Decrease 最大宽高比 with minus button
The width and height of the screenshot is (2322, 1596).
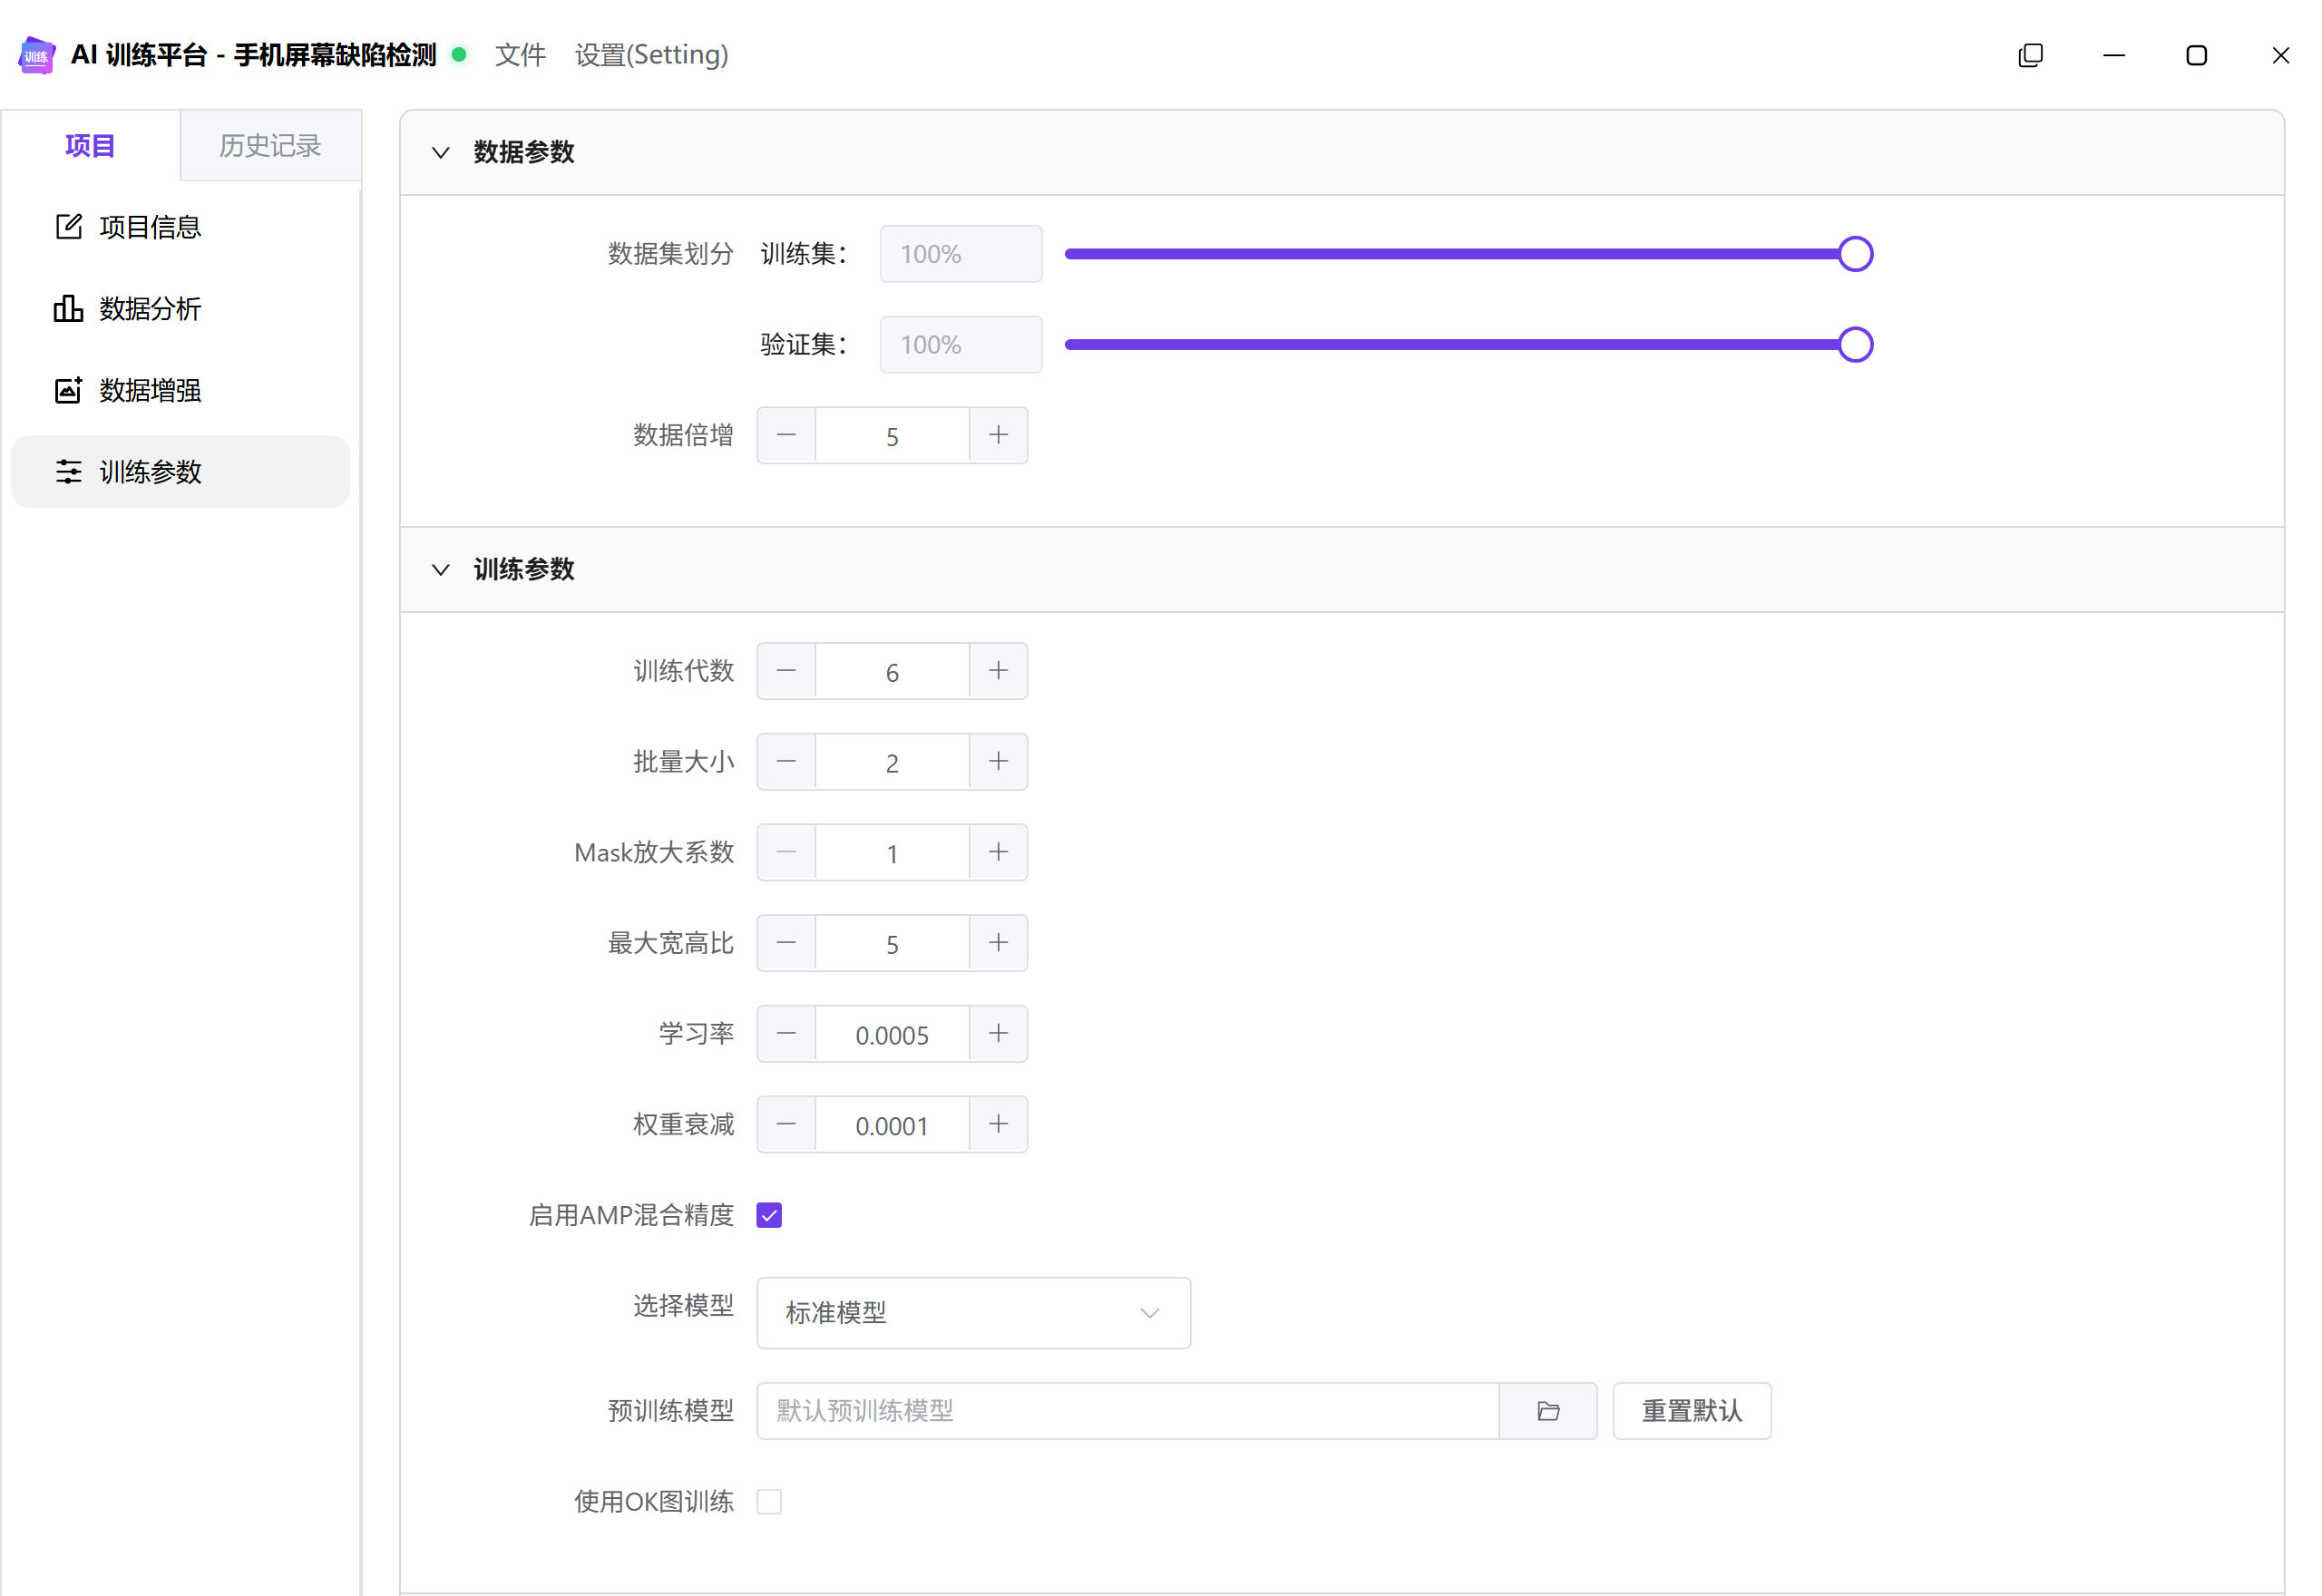pos(787,943)
